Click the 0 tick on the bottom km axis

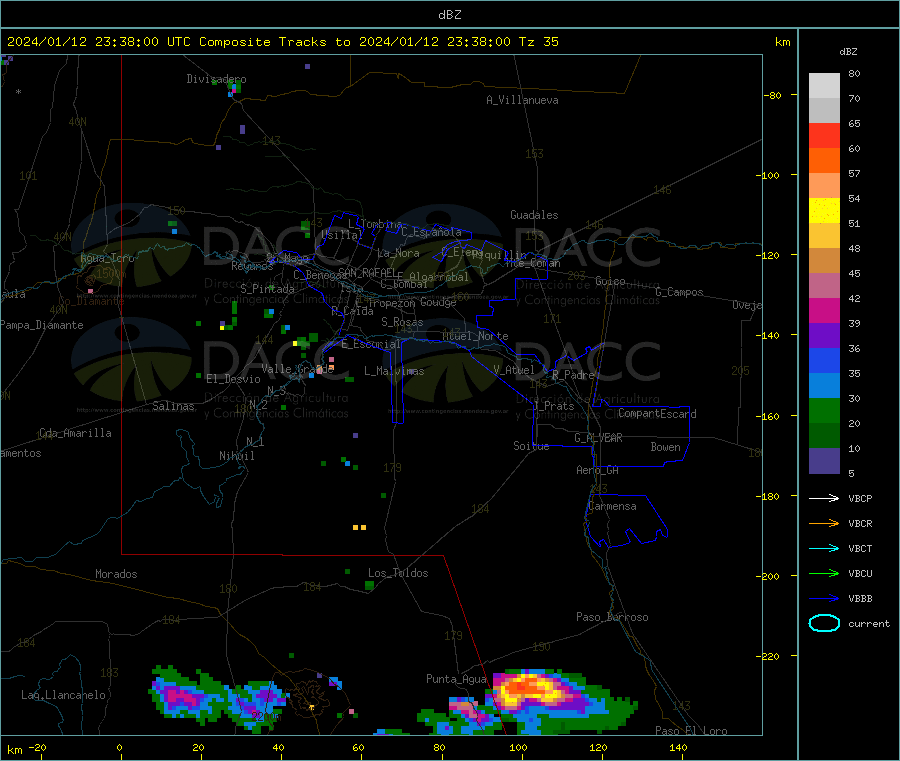point(119,747)
